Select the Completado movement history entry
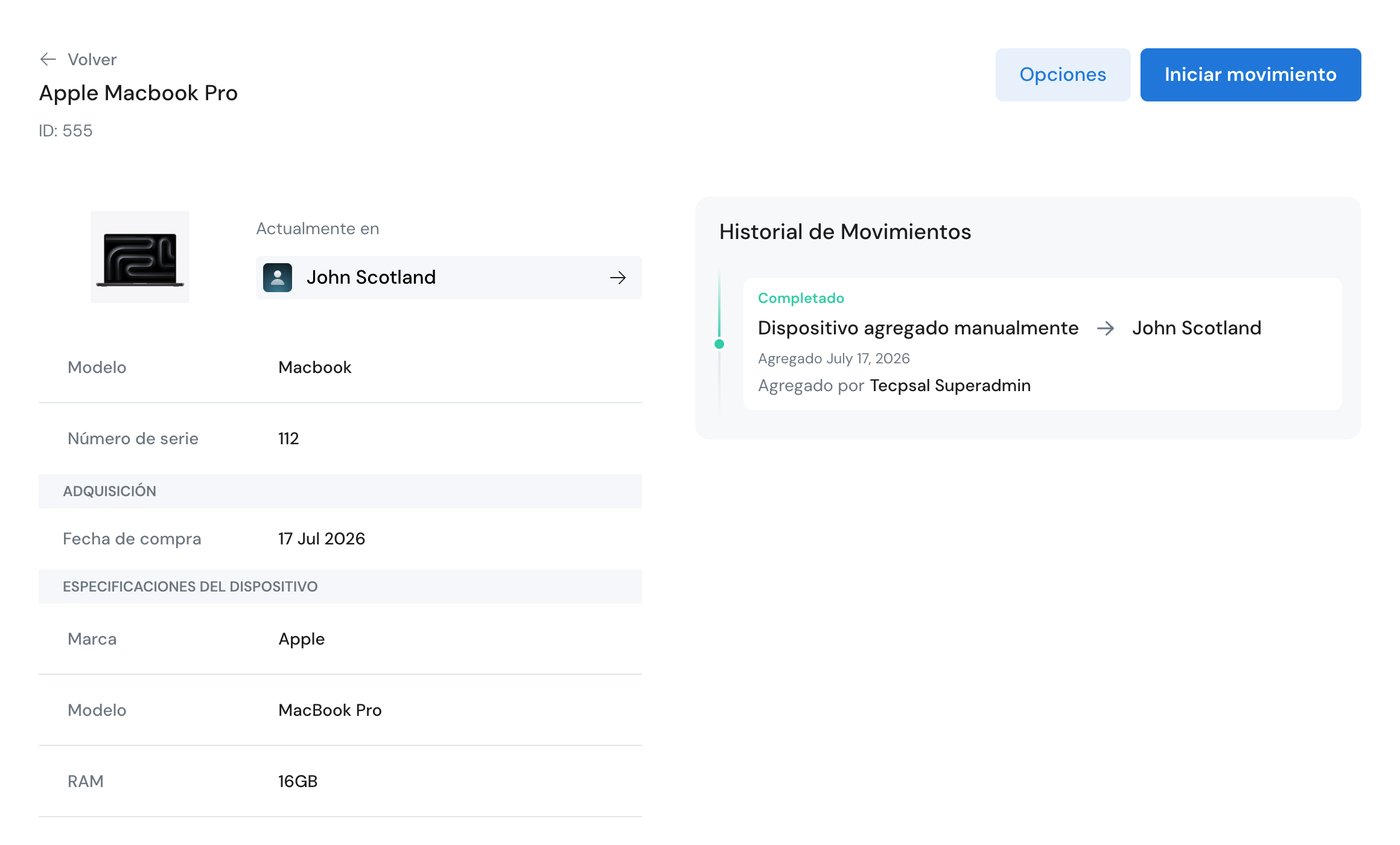The image size is (1400, 845). [x=1042, y=344]
